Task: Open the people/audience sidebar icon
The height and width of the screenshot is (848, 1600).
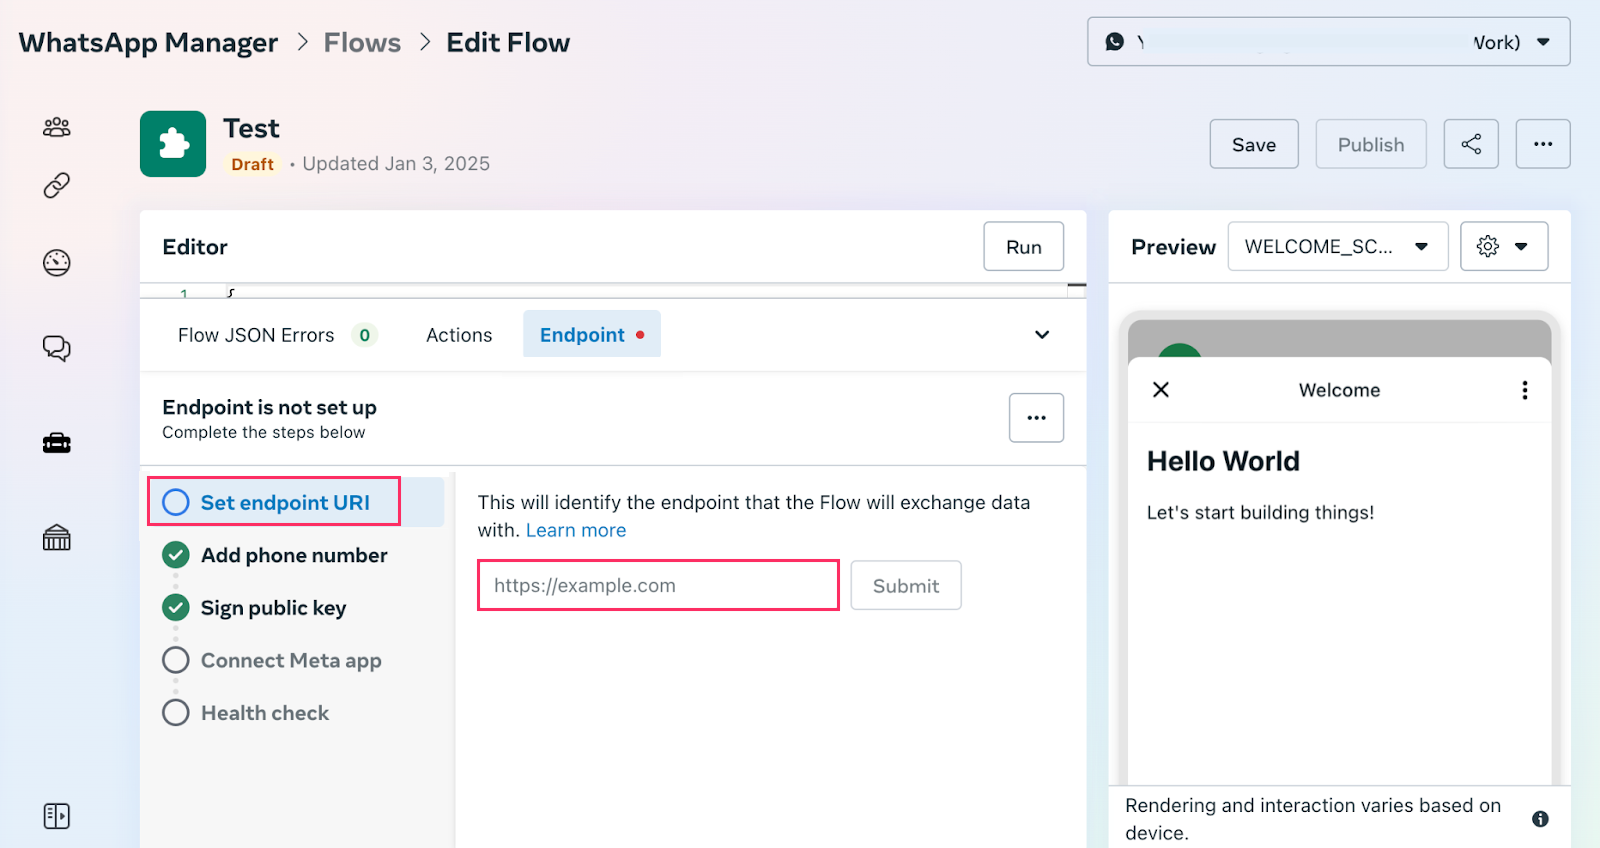Action: tap(57, 127)
